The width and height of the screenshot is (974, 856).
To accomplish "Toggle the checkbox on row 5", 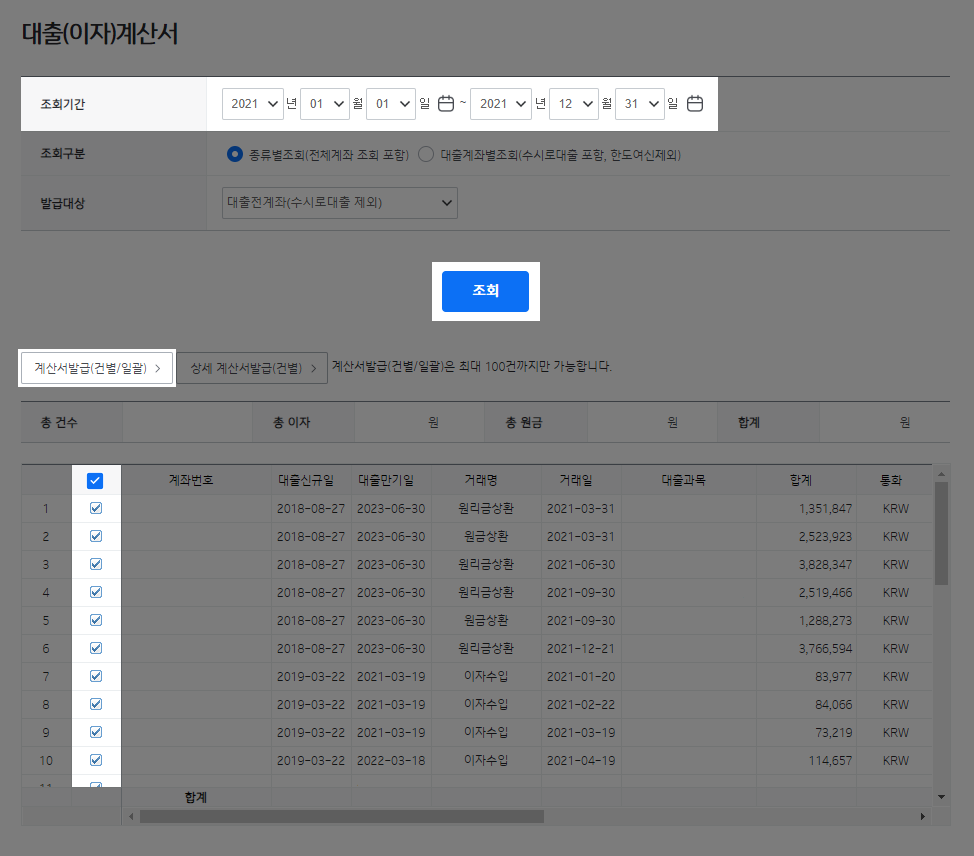I will 95,620.
